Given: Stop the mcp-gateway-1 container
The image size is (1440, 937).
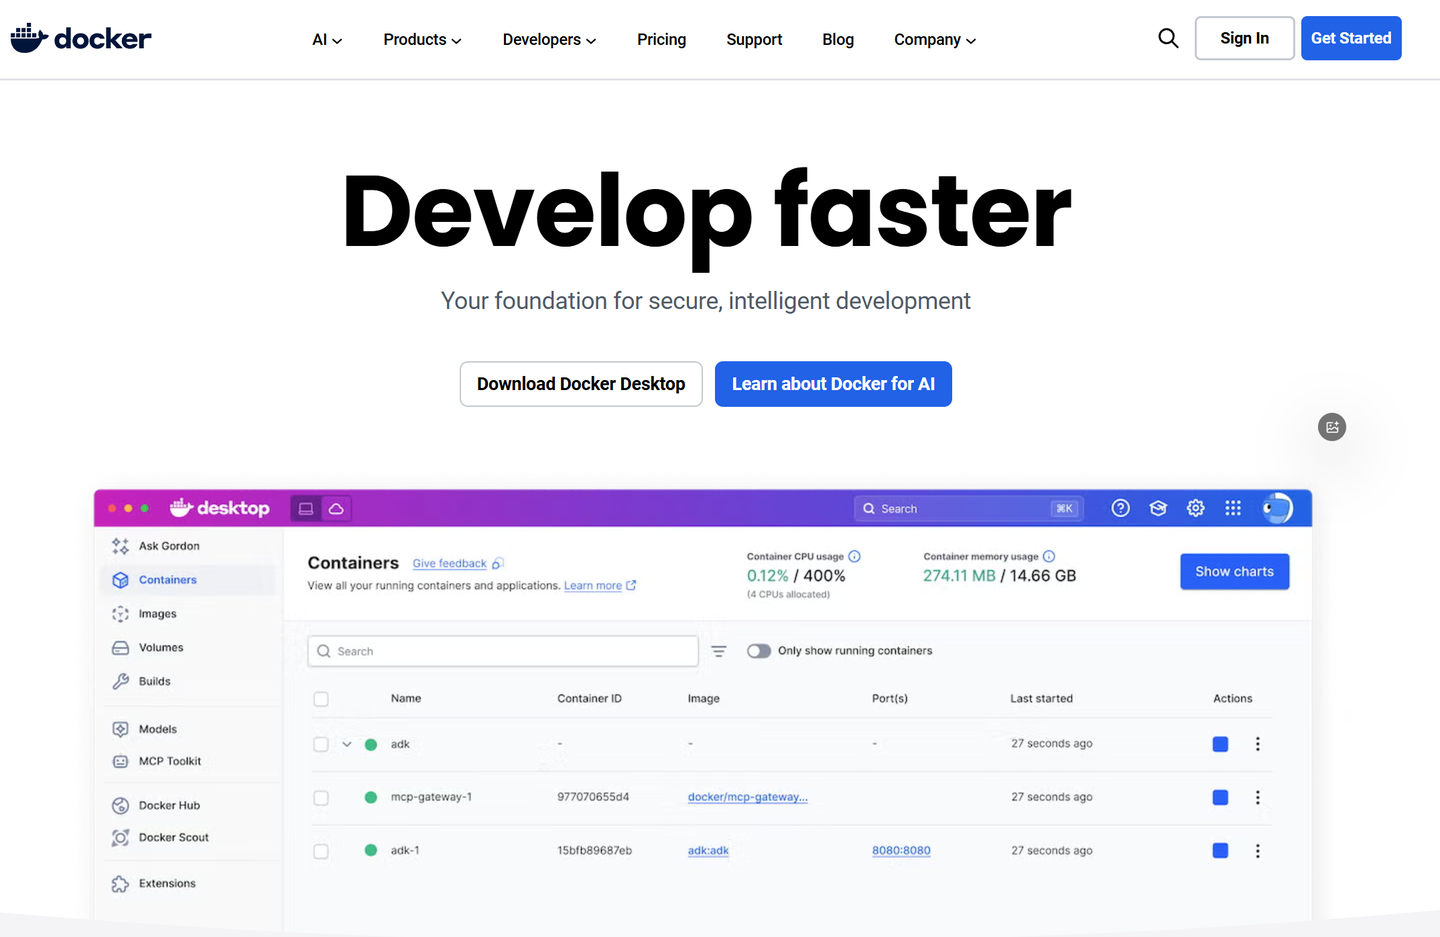Looking at the screenshot, I should (x=1220, y=797).
